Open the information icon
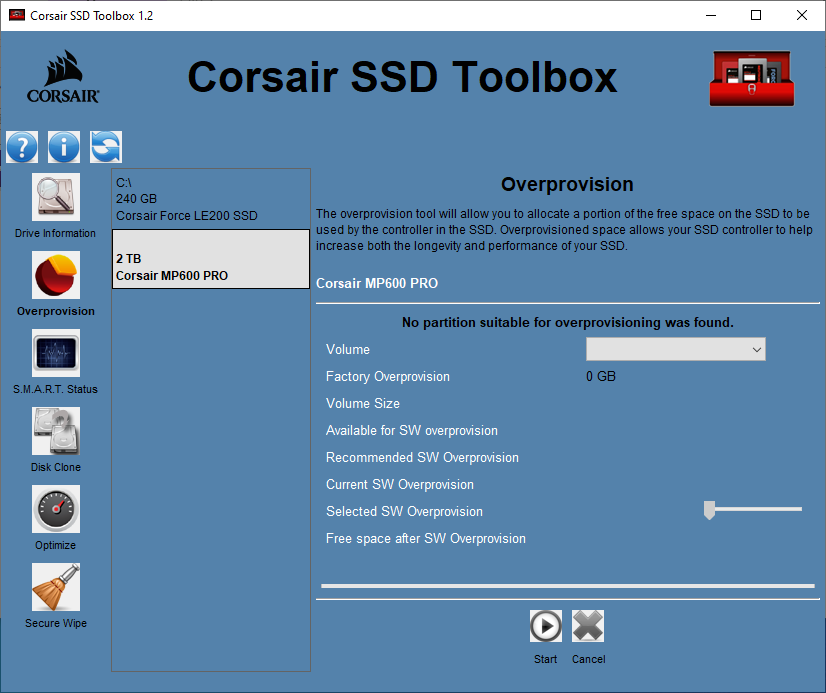This screenshot has width=826, height=693. point(64,146)
